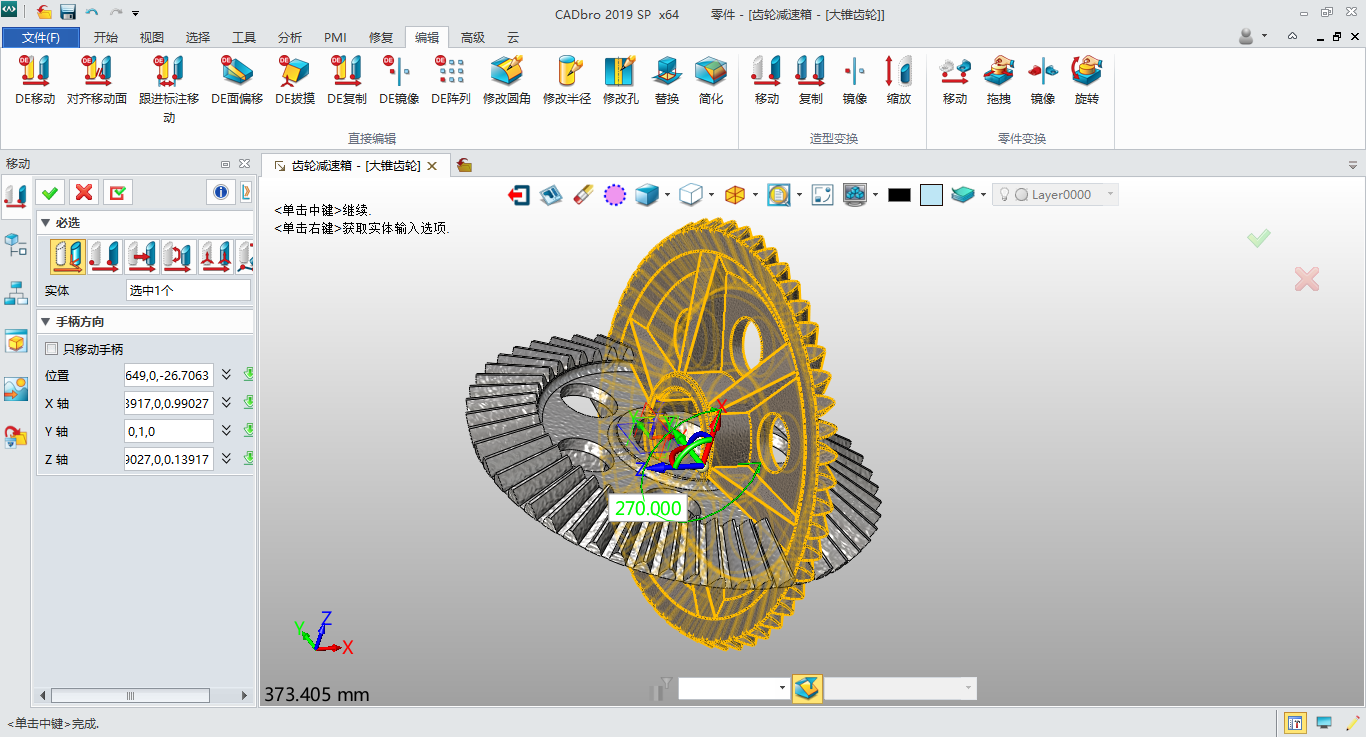Confirm the move with green checkmark button
Screen dimensions: 1366x737
(x=50, y=192)
